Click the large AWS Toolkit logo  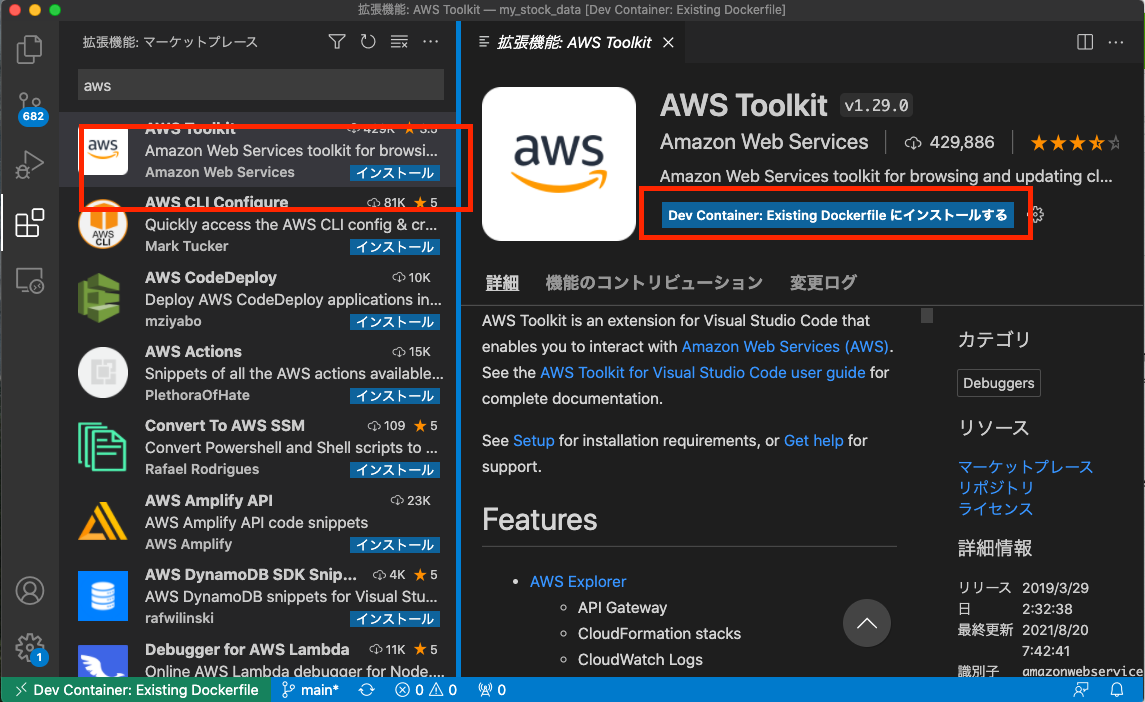(x=559, y=164)
